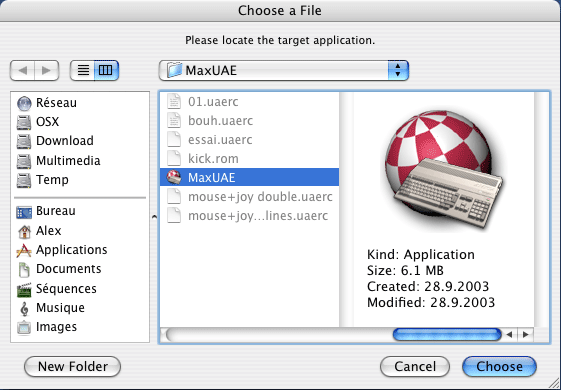Click the Kind: Application info line
This screenshot has width=561, height=390.
coord(421,254)
